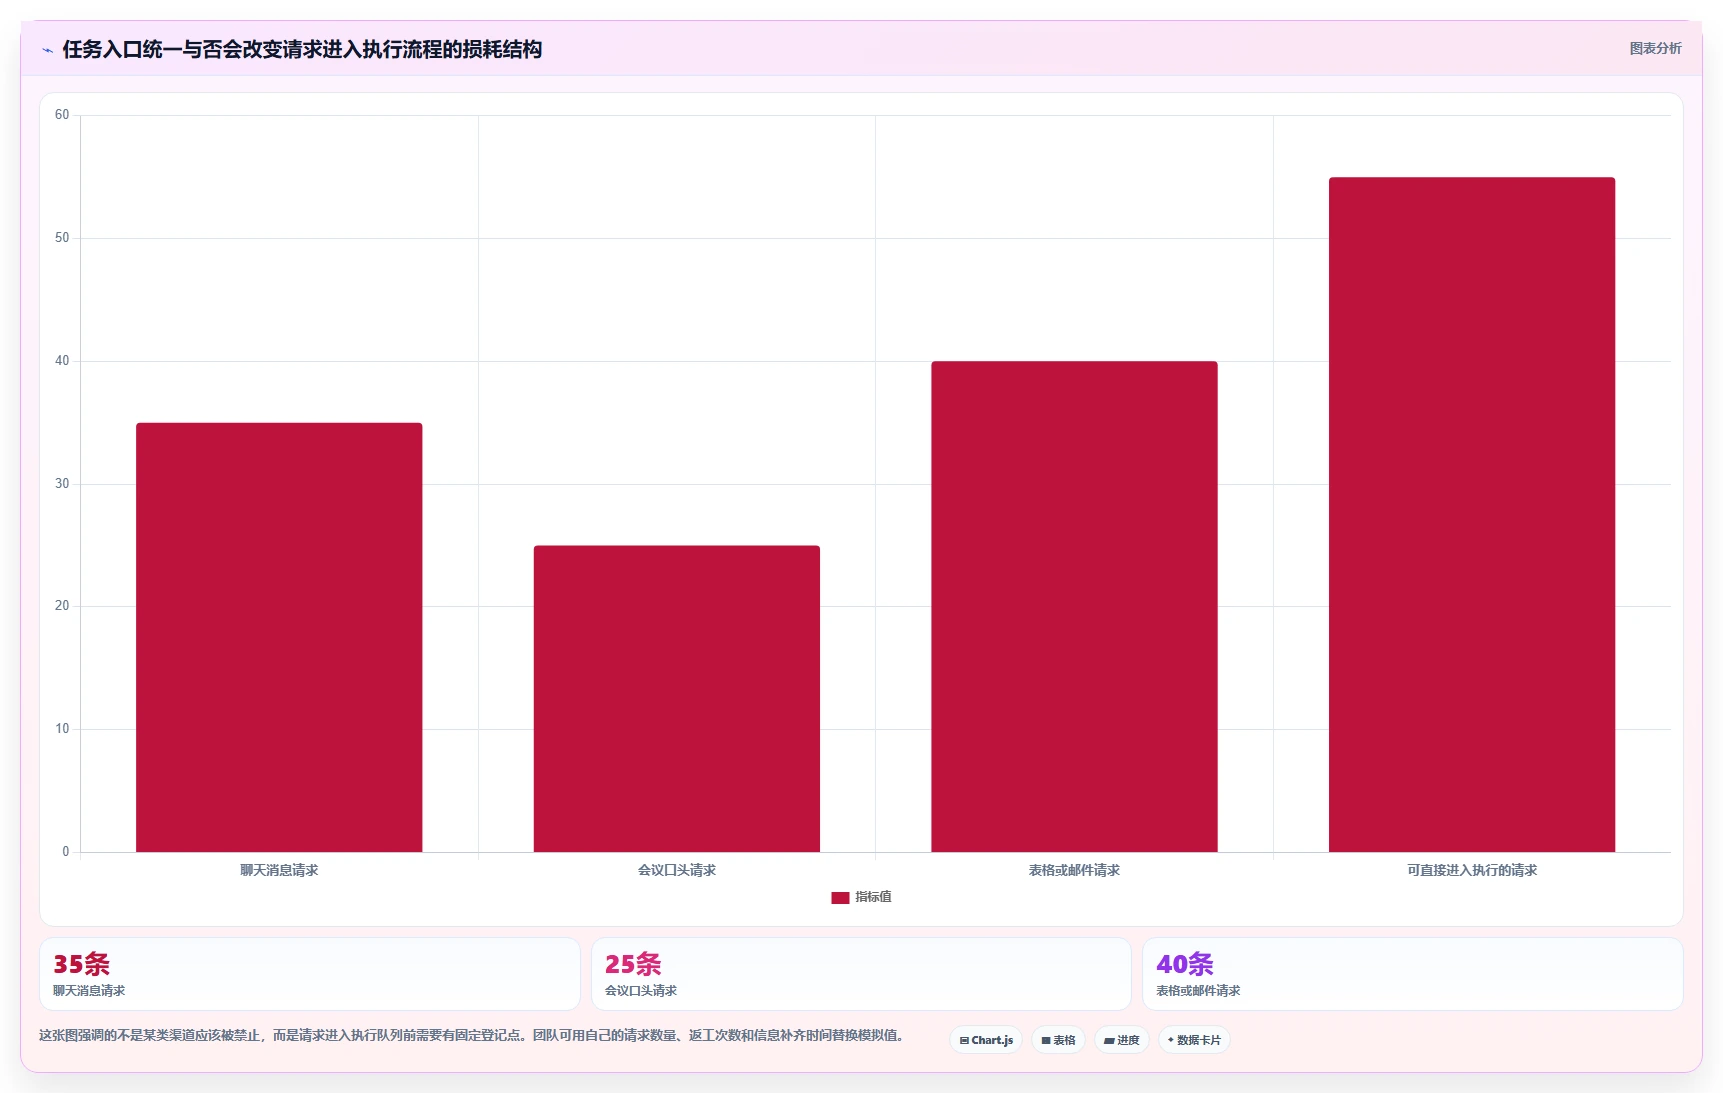Viewport: 1723px width, 1093px height.
Task: Select the 会议口头请求 bar in the chart
Action: point(677,699)
